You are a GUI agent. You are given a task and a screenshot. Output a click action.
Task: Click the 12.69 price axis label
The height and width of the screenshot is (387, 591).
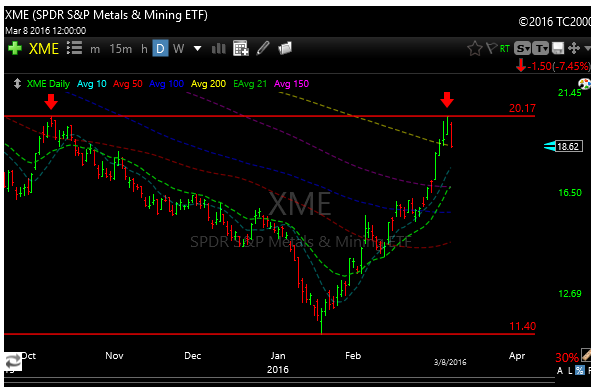pos(570,293)
